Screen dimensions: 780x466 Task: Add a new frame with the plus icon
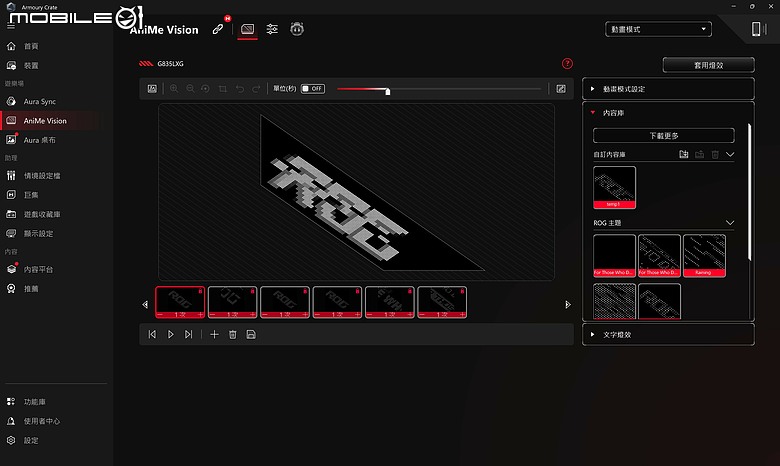[214, 335]
